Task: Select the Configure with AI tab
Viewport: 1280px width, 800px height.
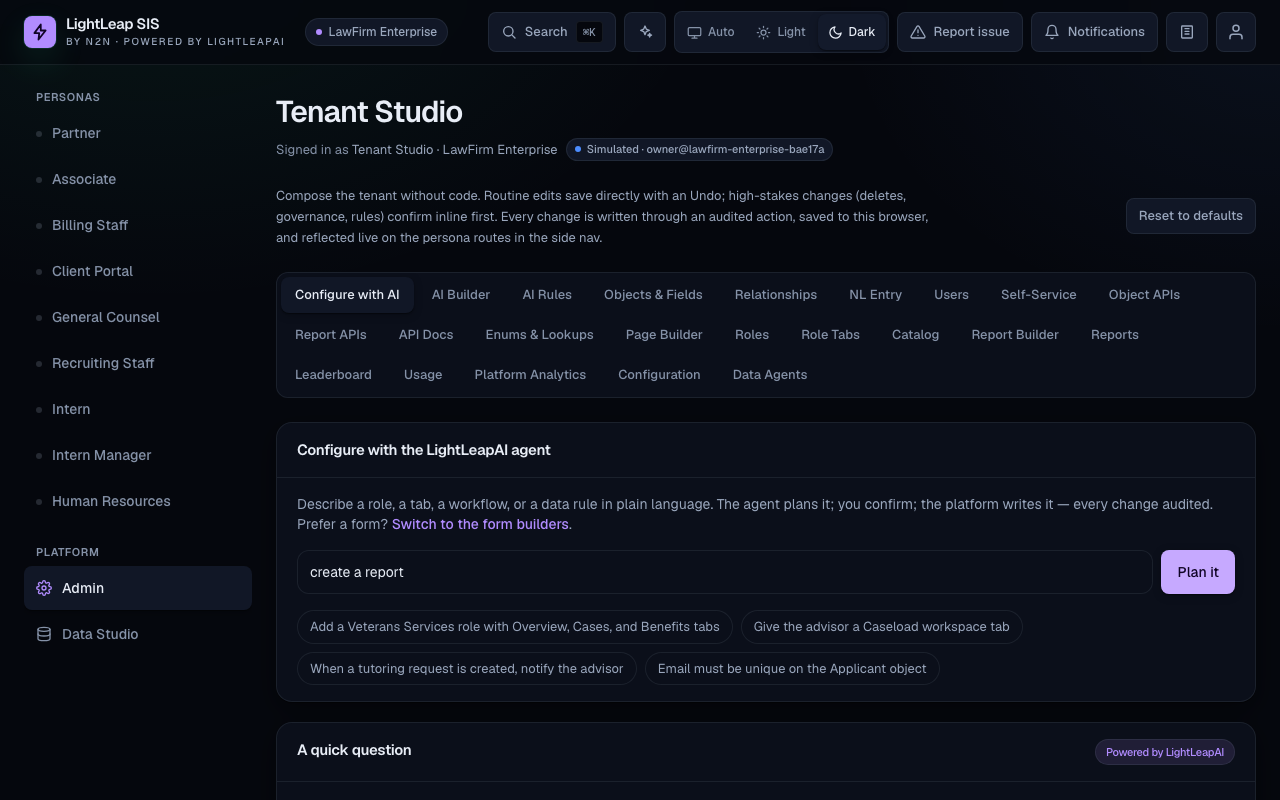Action: [347, 295]
